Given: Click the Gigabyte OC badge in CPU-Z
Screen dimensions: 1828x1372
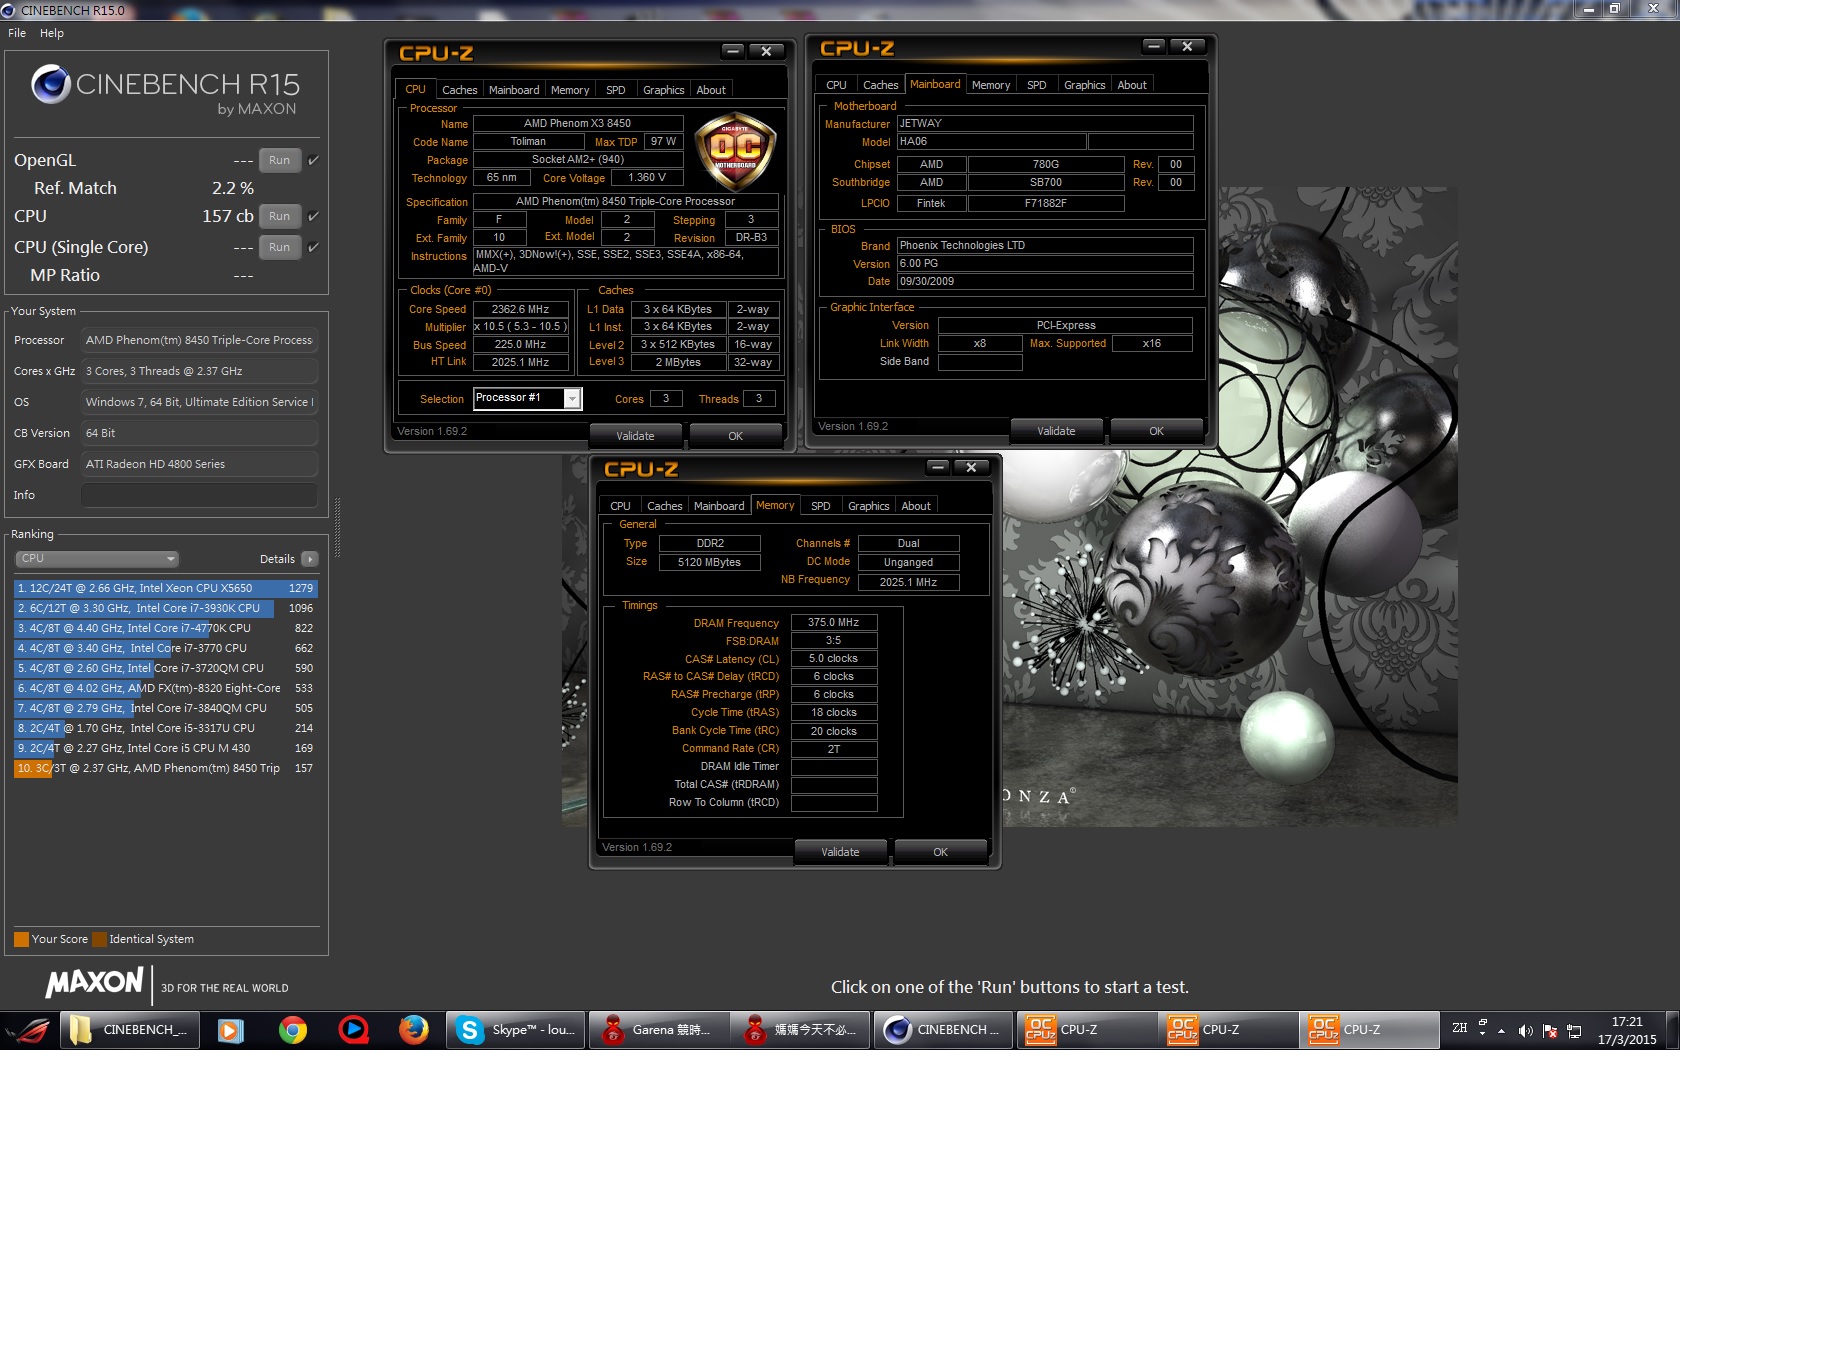Looking at the screenshot, I should [x=735, y=152].
